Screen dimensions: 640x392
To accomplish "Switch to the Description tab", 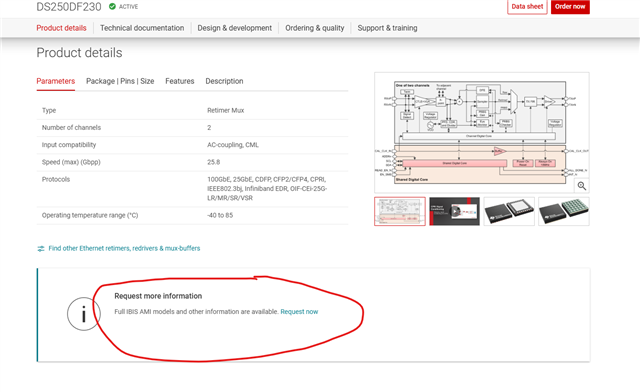I will click(x=224, y=81).
